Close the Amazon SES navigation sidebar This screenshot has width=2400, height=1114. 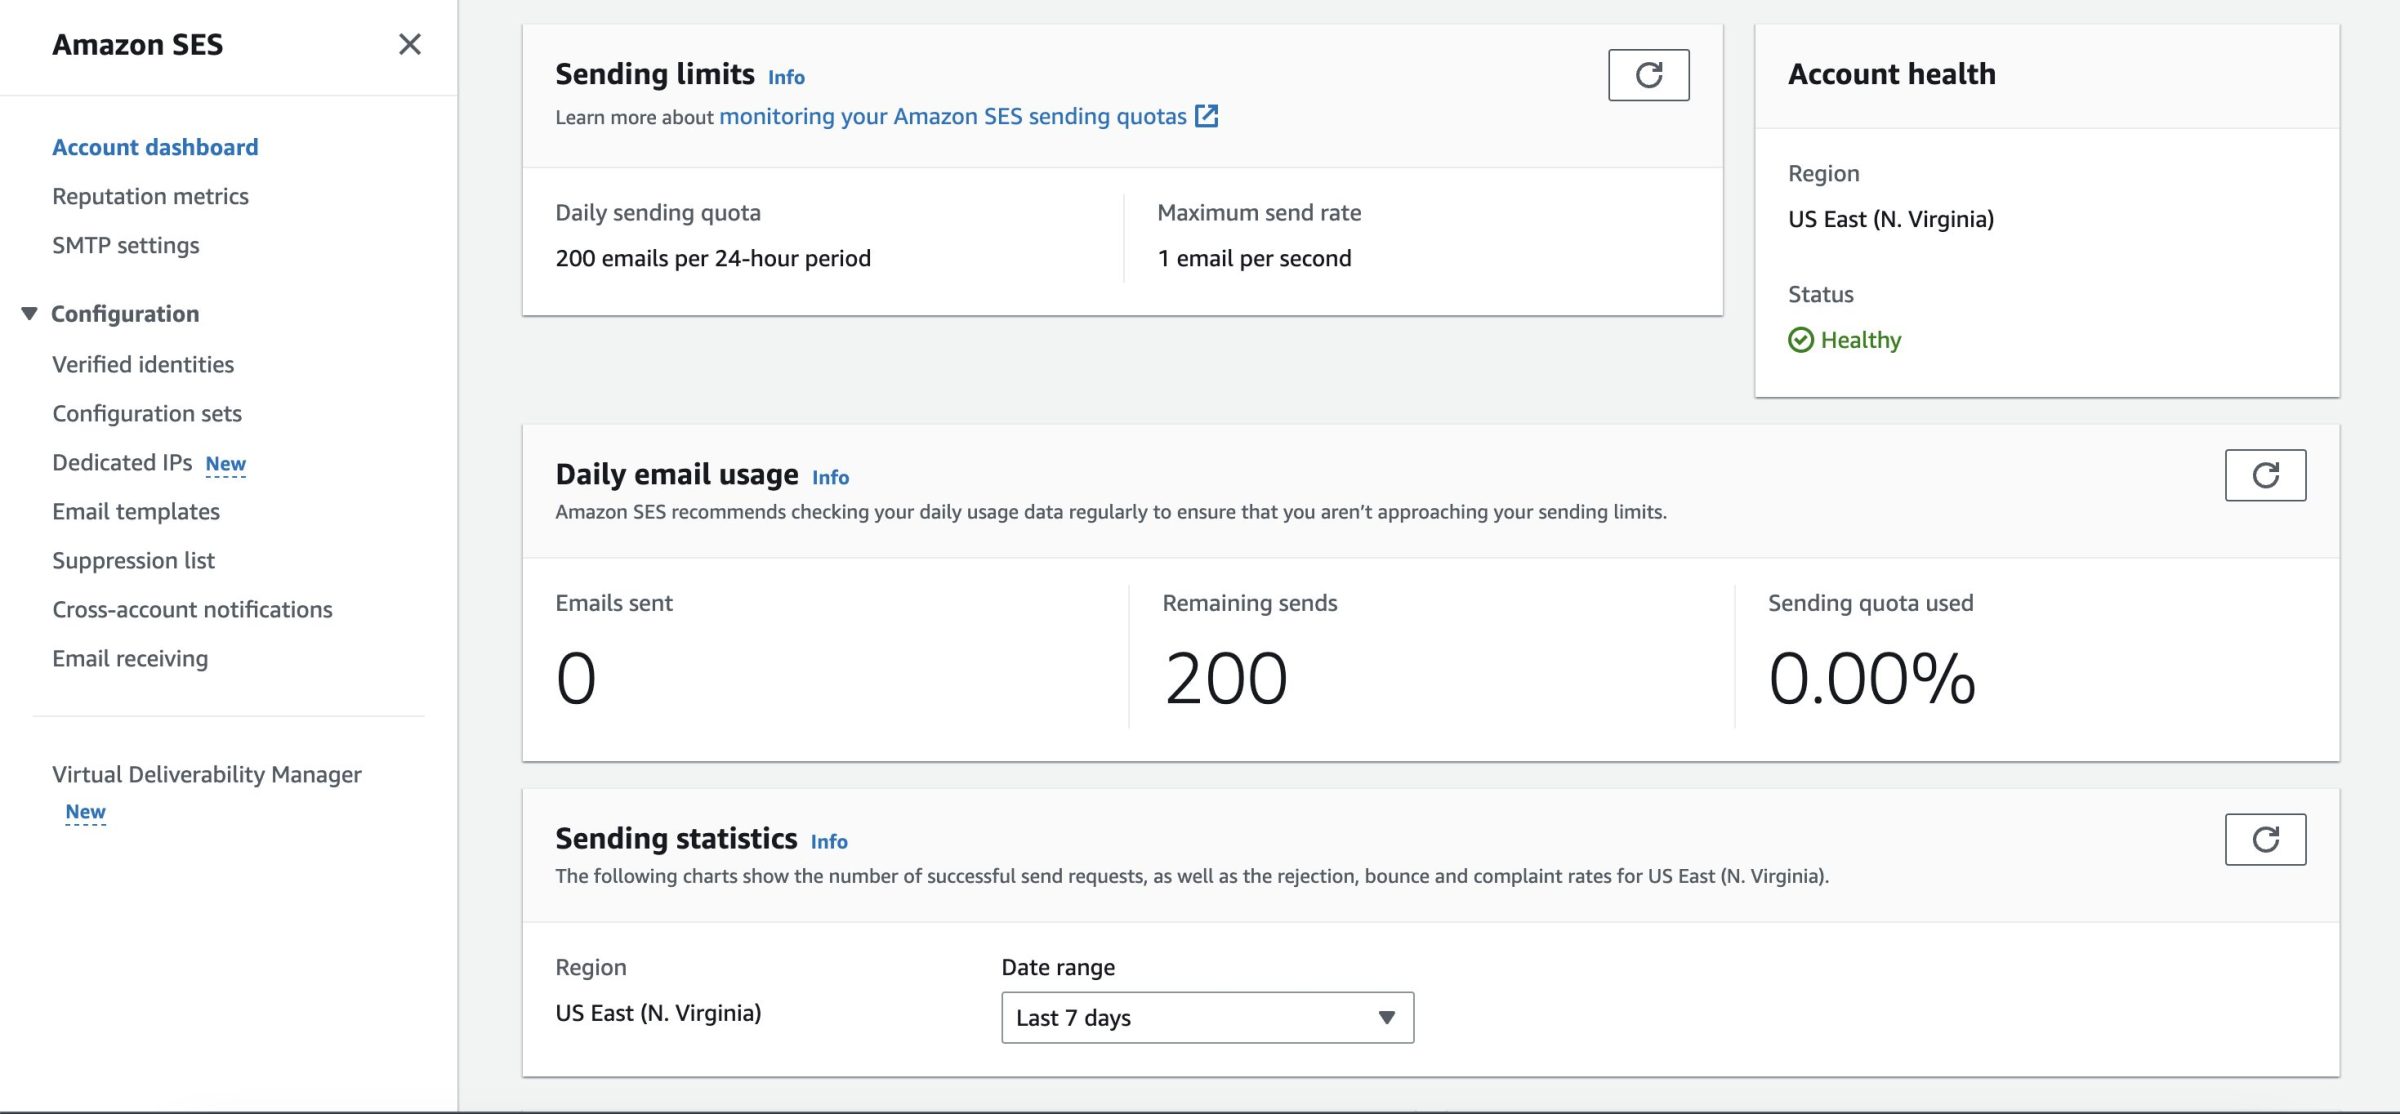(x=409, y=44)
